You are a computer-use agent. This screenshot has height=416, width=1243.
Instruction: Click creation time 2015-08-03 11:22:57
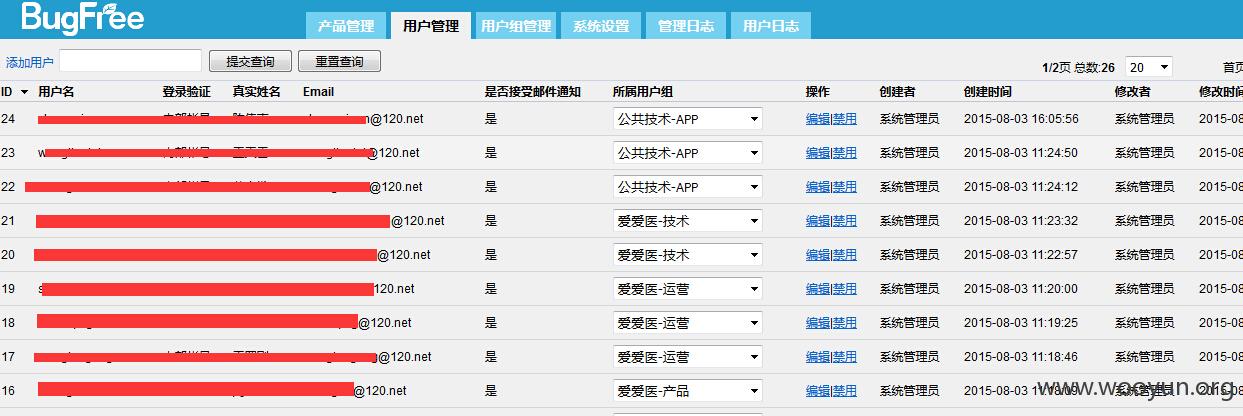pyautogui.click(x=1021, y=255)
